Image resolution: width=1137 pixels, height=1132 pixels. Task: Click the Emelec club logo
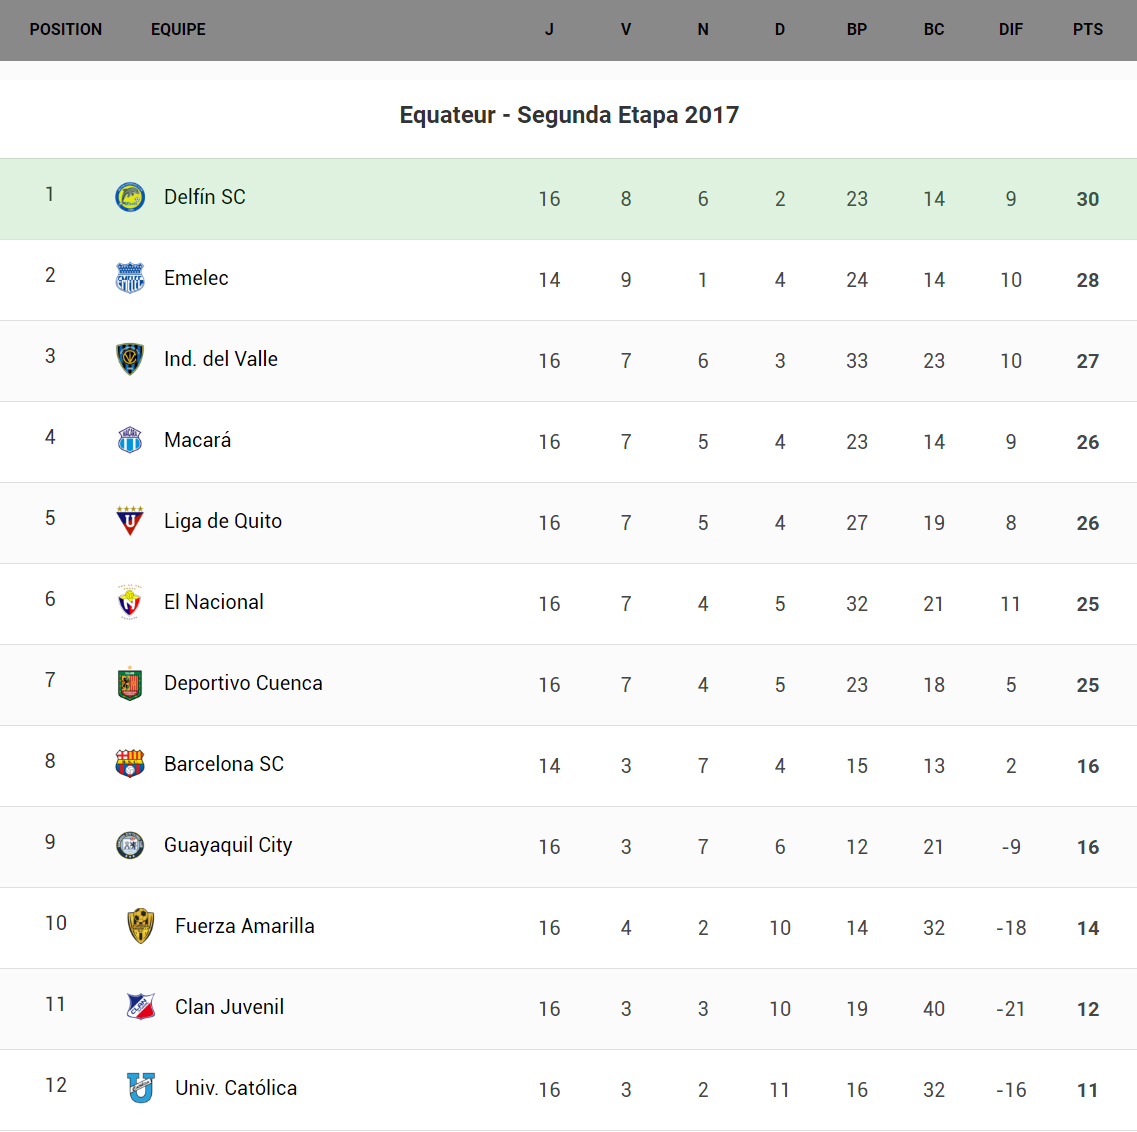coord(130,278)
